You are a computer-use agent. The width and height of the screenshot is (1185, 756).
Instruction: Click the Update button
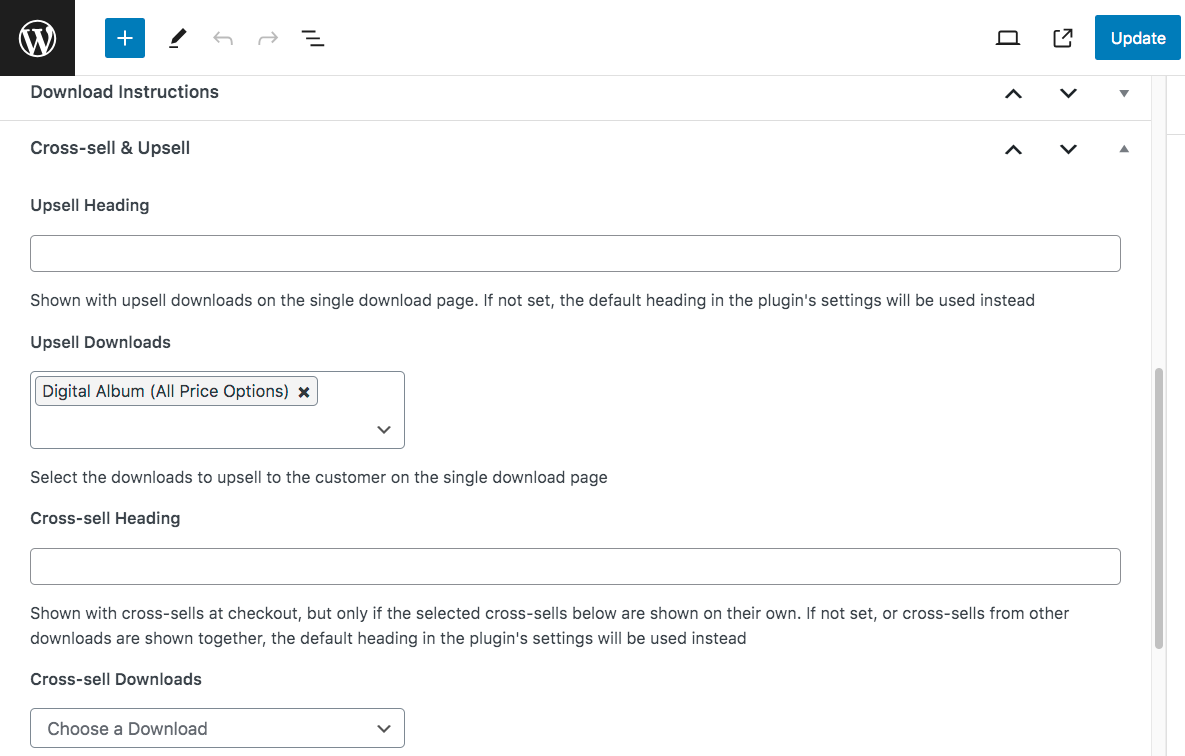point(1137,37)
